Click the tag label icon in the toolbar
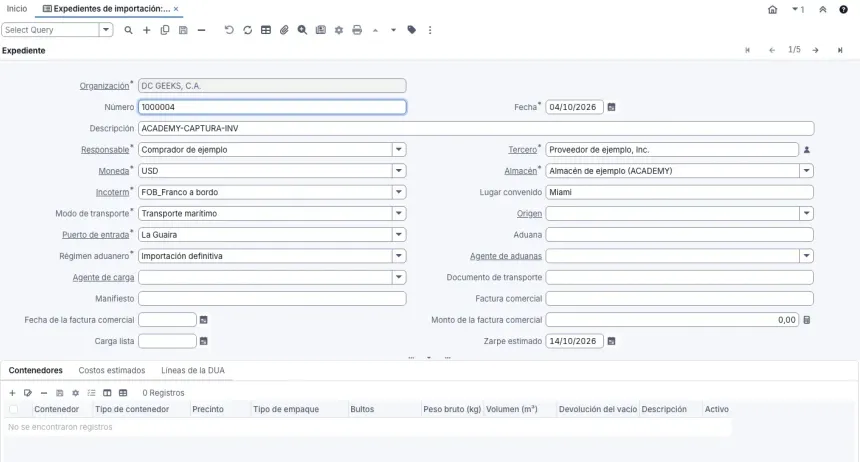The image size is (860, 462). [412, 30]
